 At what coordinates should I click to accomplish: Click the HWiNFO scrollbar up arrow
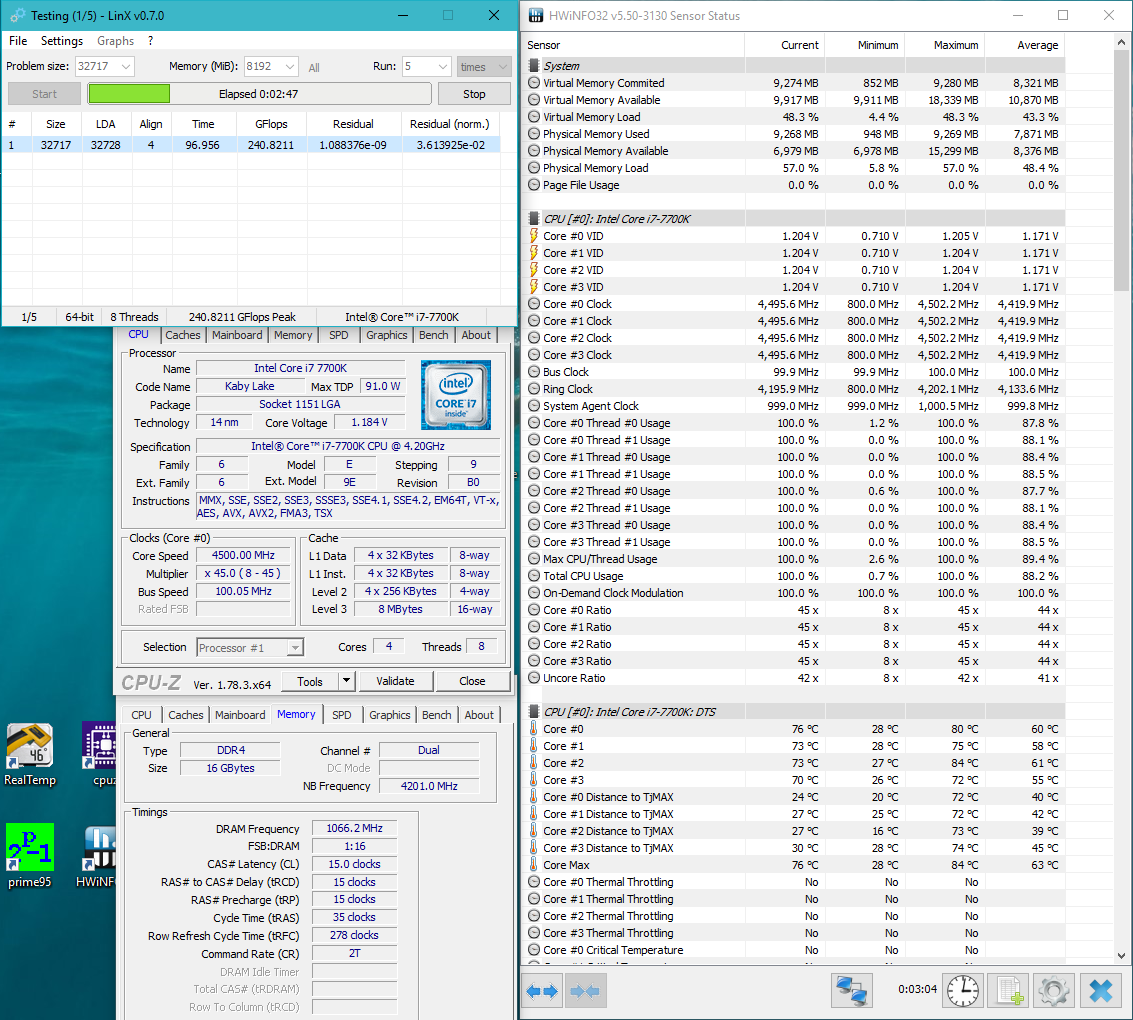[1121, 41]
